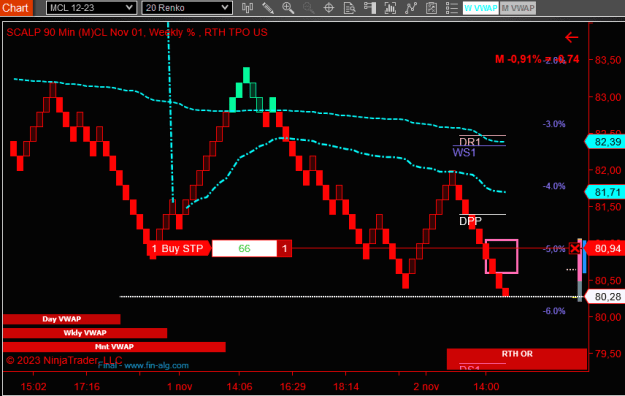Screen dimensions: 625x396
Task: Click the -4.0% level label
Action: click(554, 186)
